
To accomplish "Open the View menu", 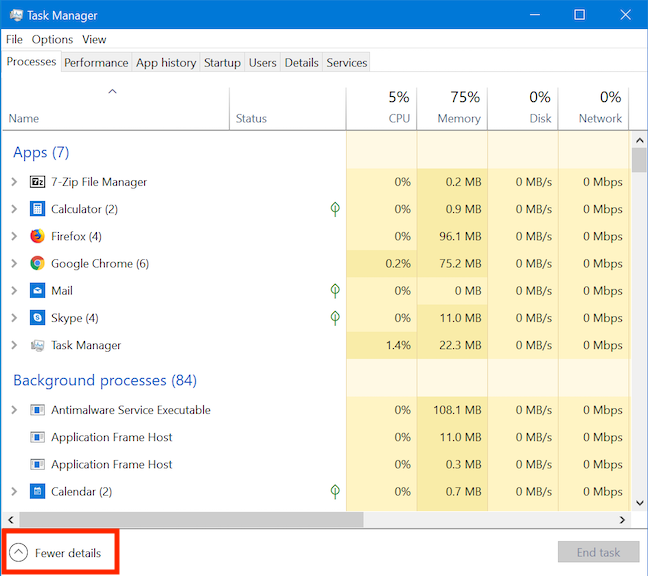I will click(x=94, y=39).
